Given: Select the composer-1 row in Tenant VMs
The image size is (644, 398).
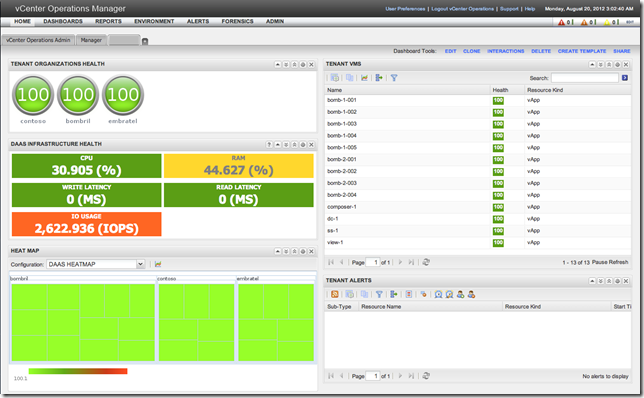Looking at the screenshot, I should 478,207.
